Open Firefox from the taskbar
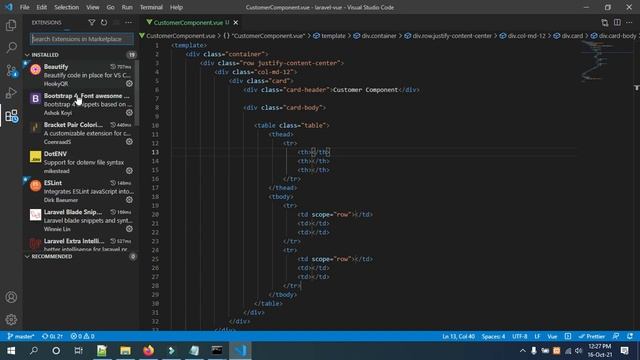 149,350
